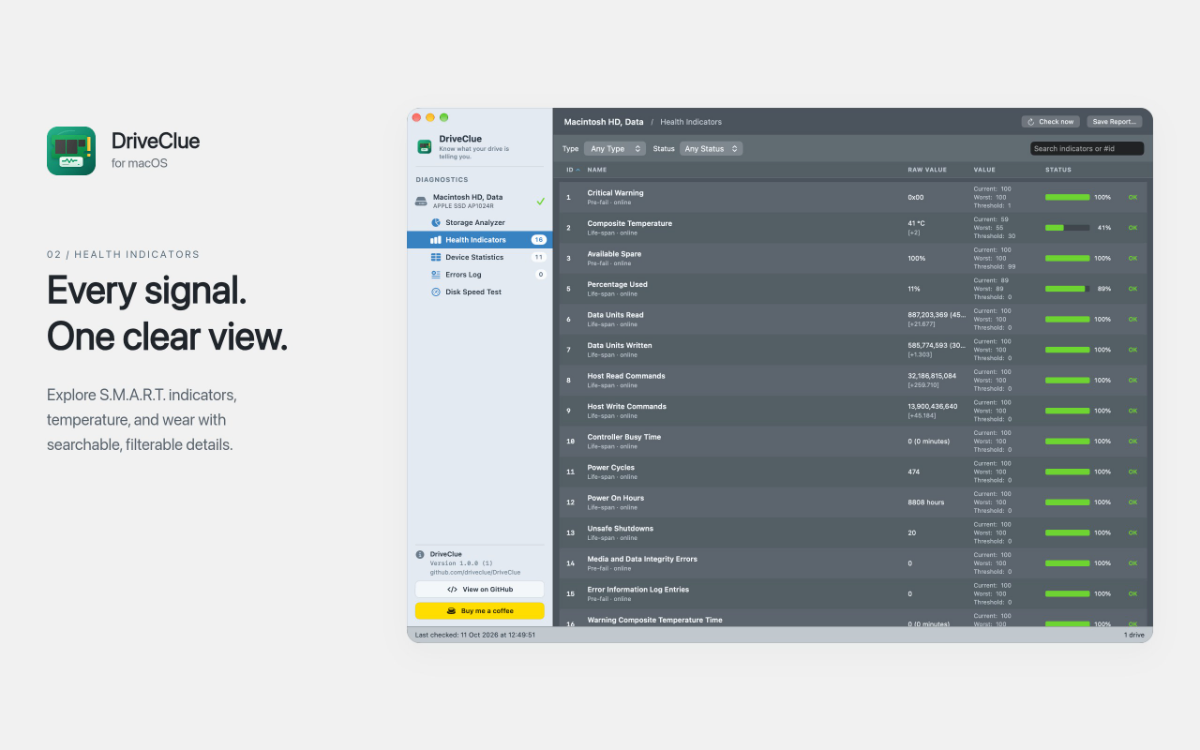Click the Device Statistics grid icon
This screenshot has width=1200, height=750.
pyautogui.click(x=436, y=257)
